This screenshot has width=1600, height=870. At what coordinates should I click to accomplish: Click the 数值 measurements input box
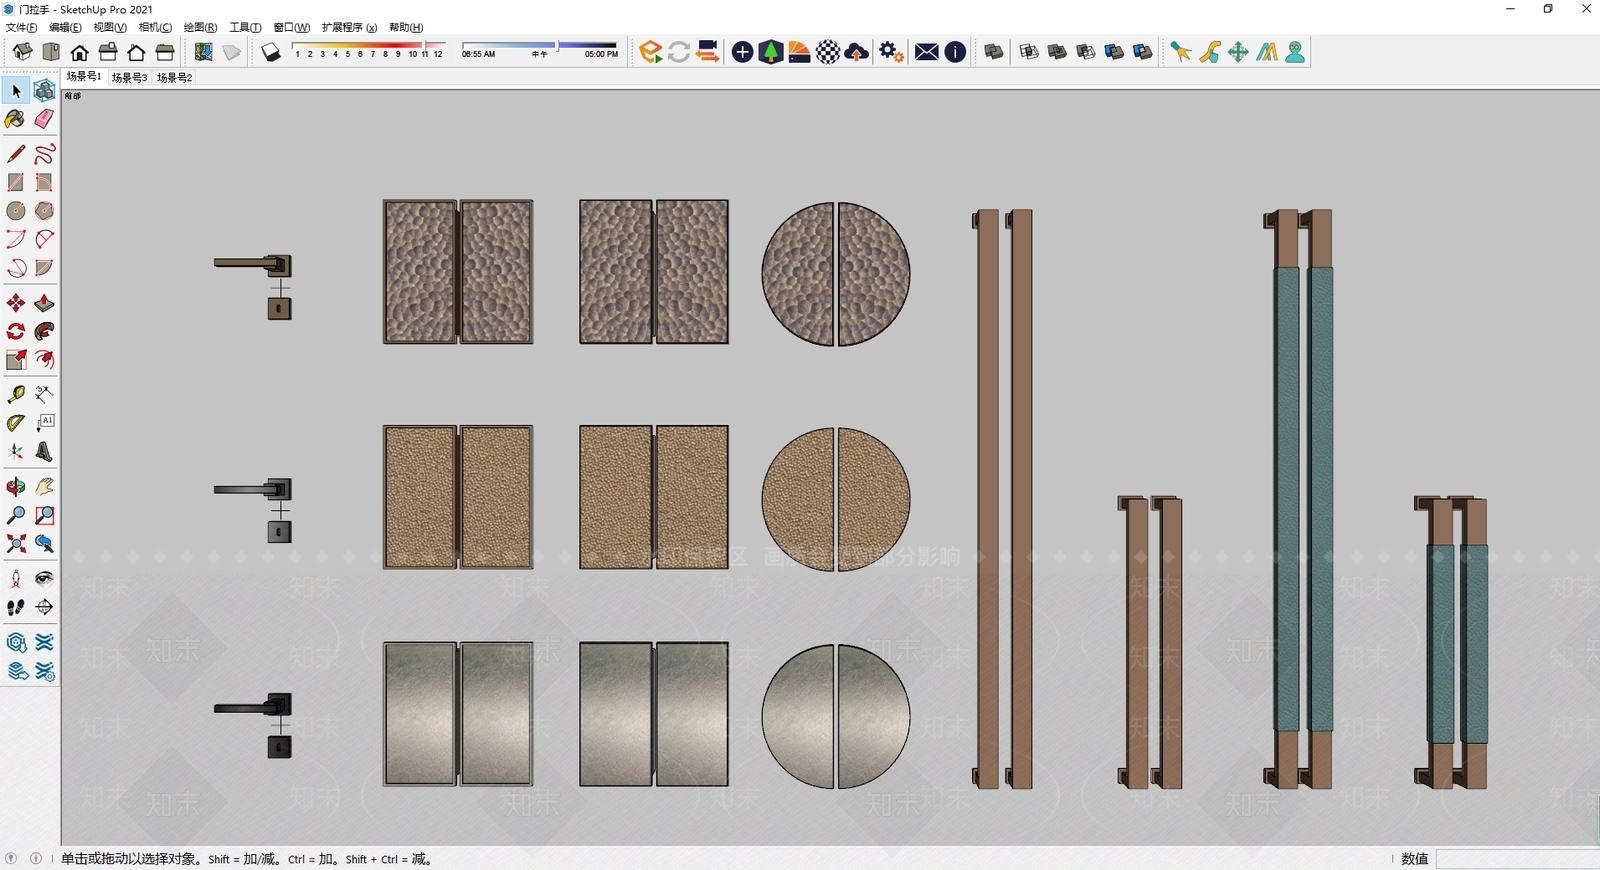[x=1518, y=859]
